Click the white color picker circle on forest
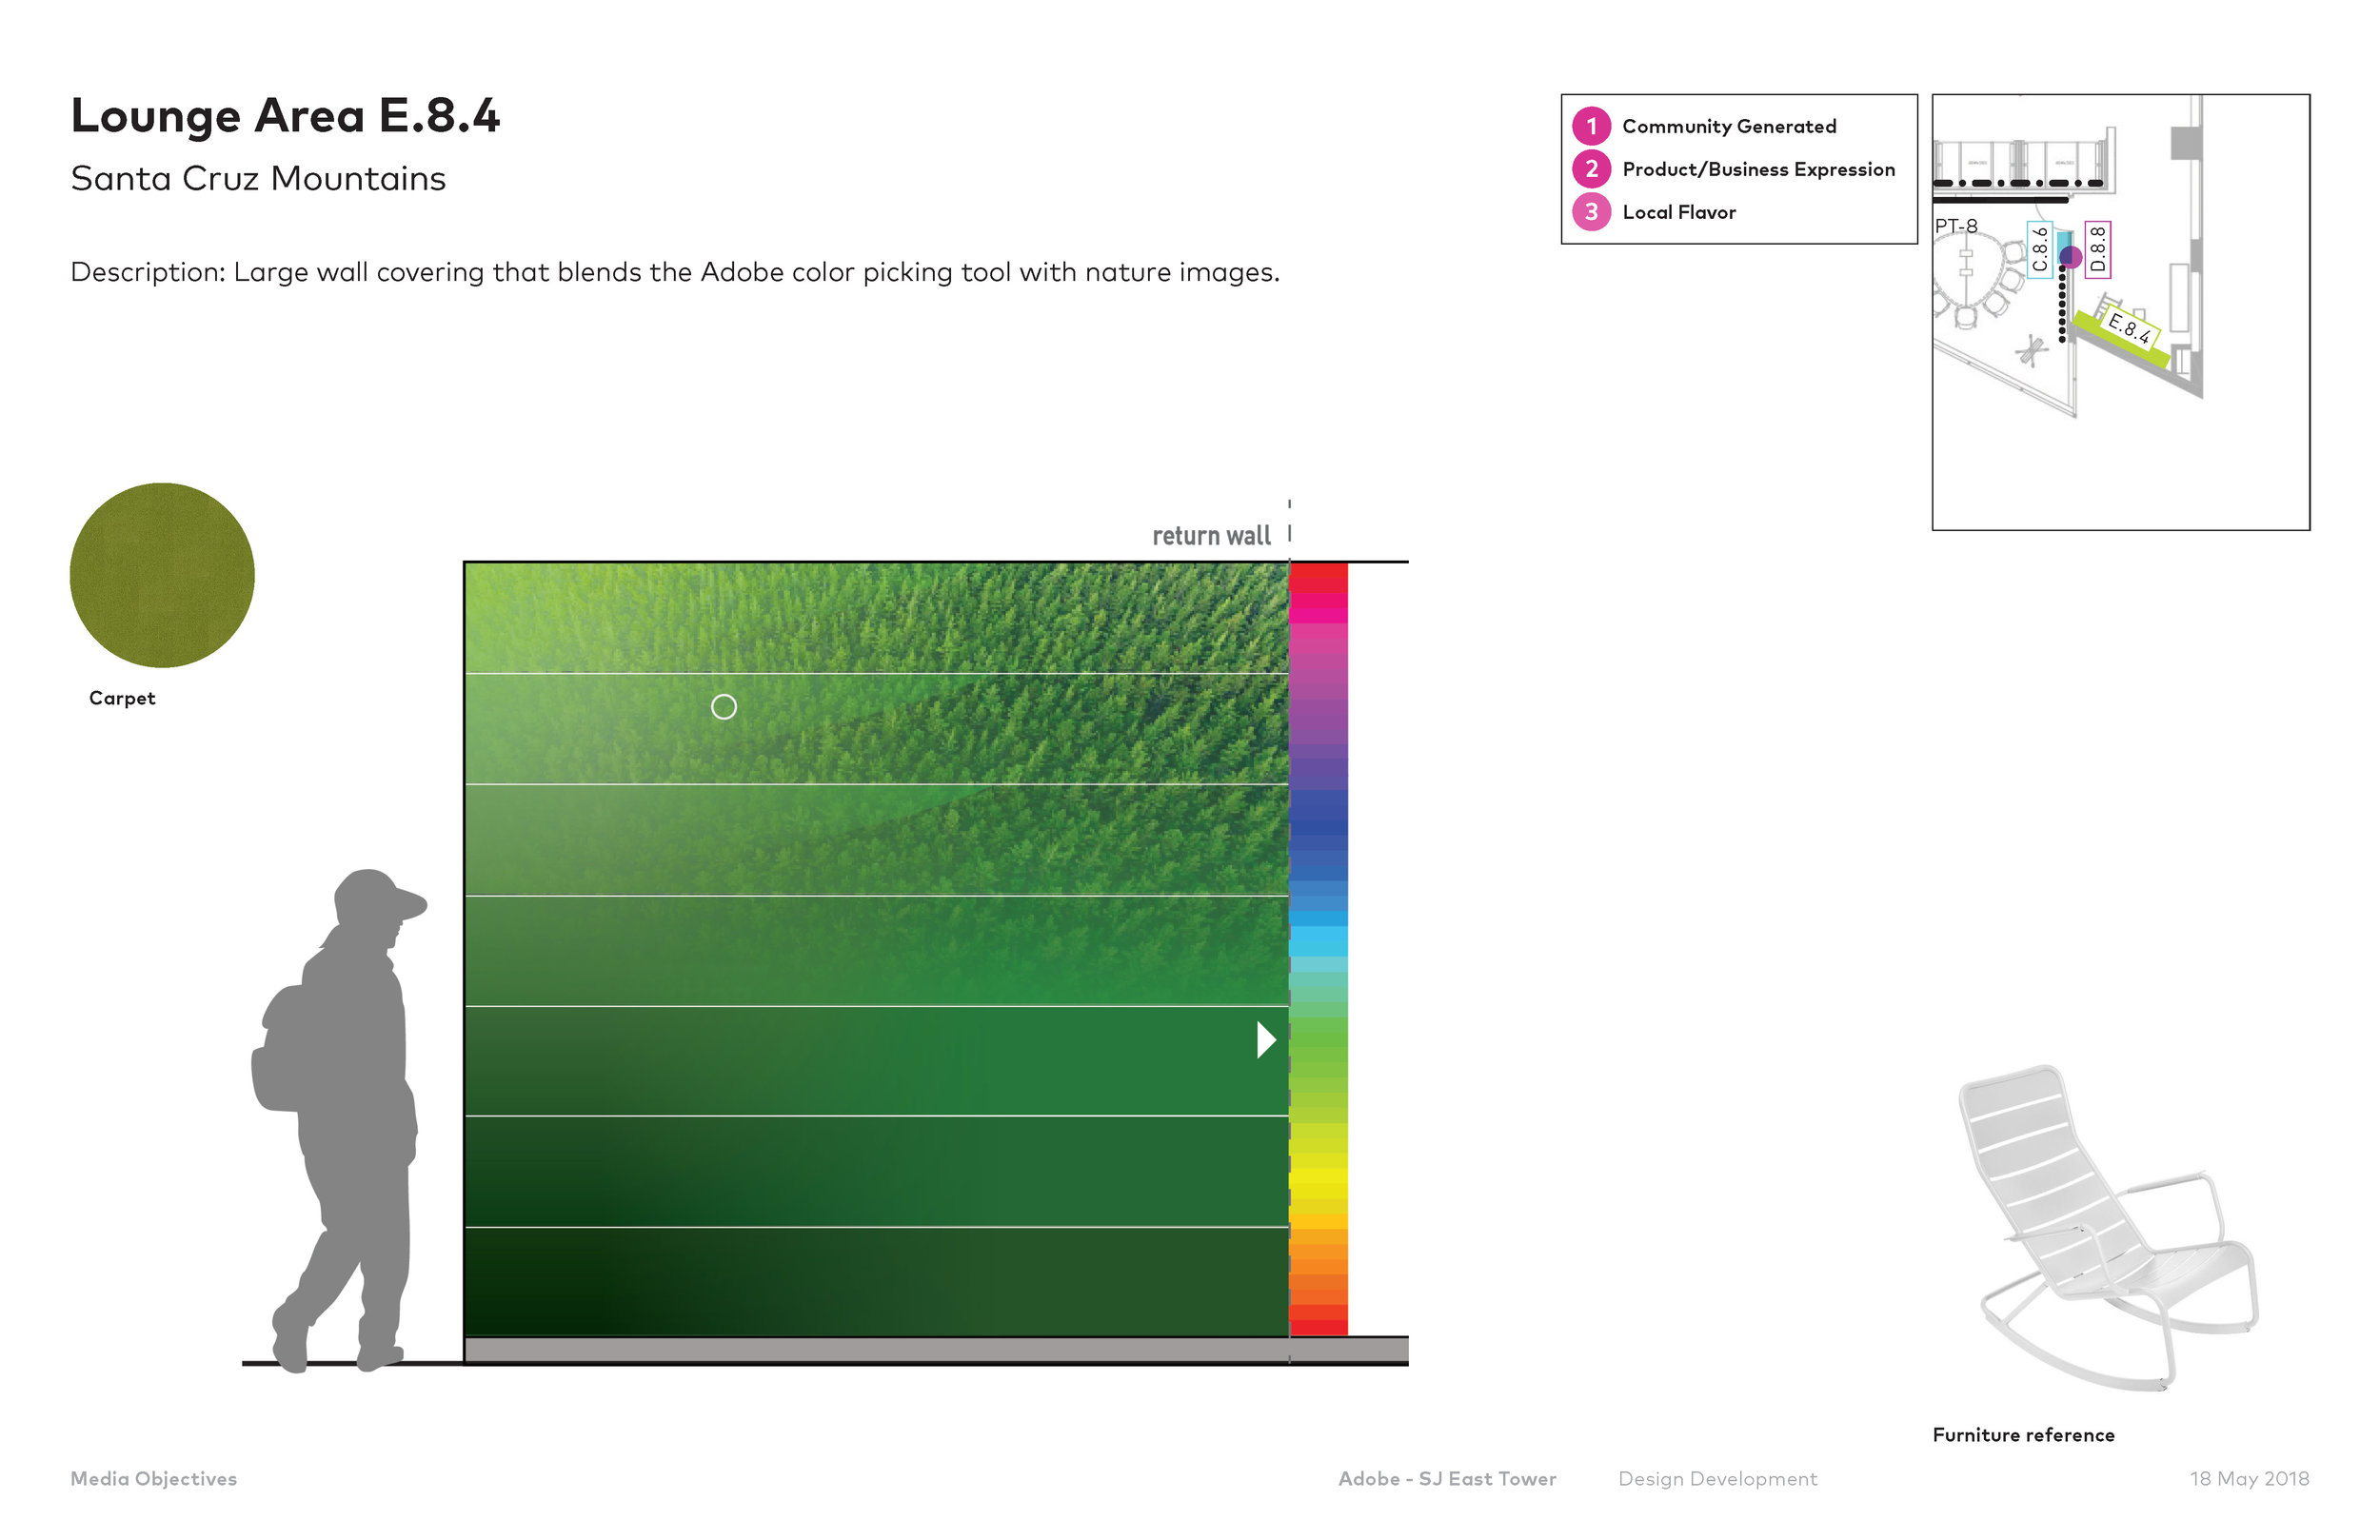Image resolution: width=2380 pixels, height=1540 pixels. (724, 707)
